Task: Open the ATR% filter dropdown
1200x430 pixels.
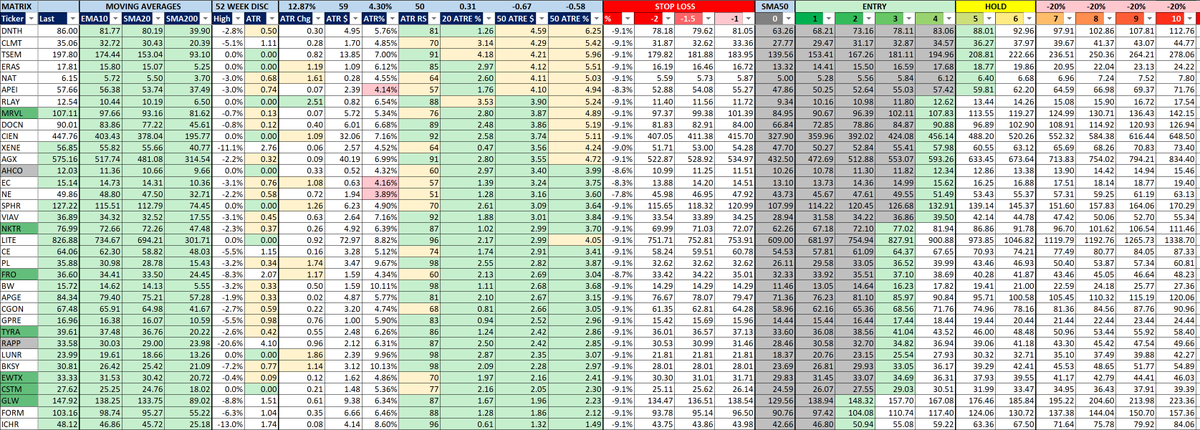Action: 392,19
